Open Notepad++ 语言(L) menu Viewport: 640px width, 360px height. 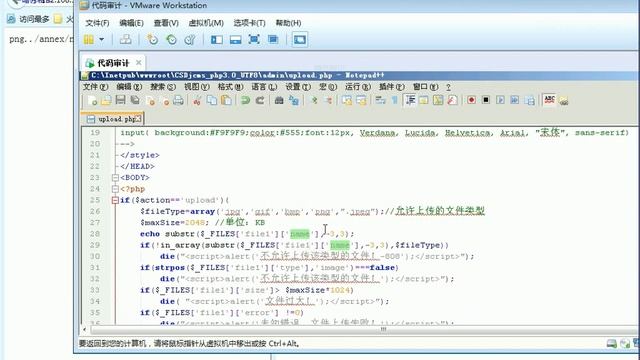click(x=264, y=87)
